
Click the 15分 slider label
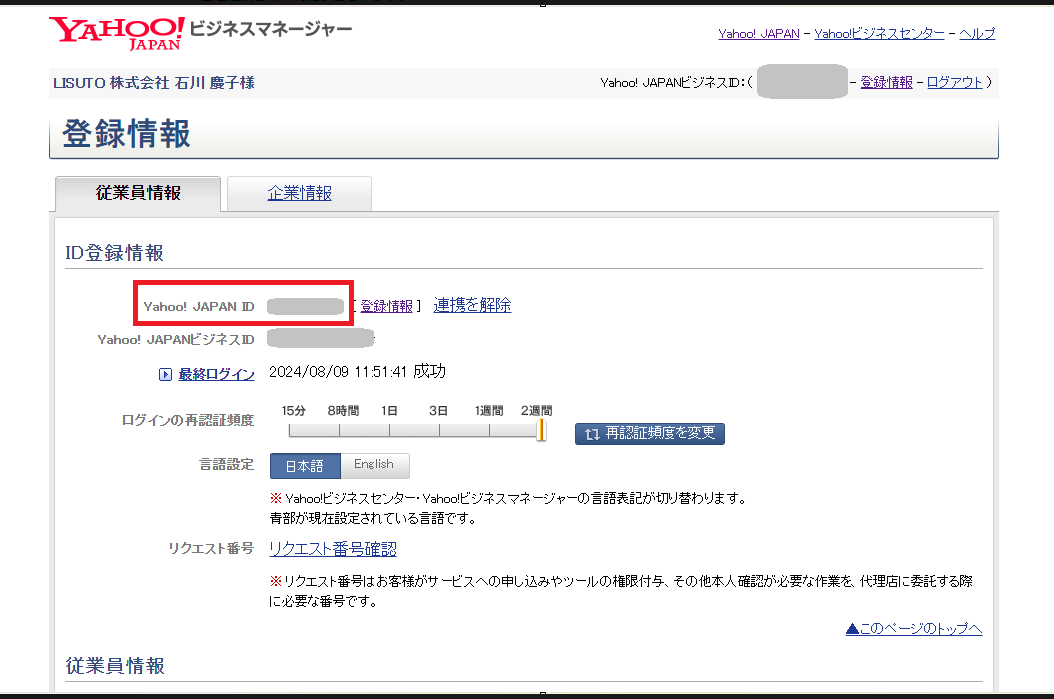pyautogui.click(x=294, y=411)
